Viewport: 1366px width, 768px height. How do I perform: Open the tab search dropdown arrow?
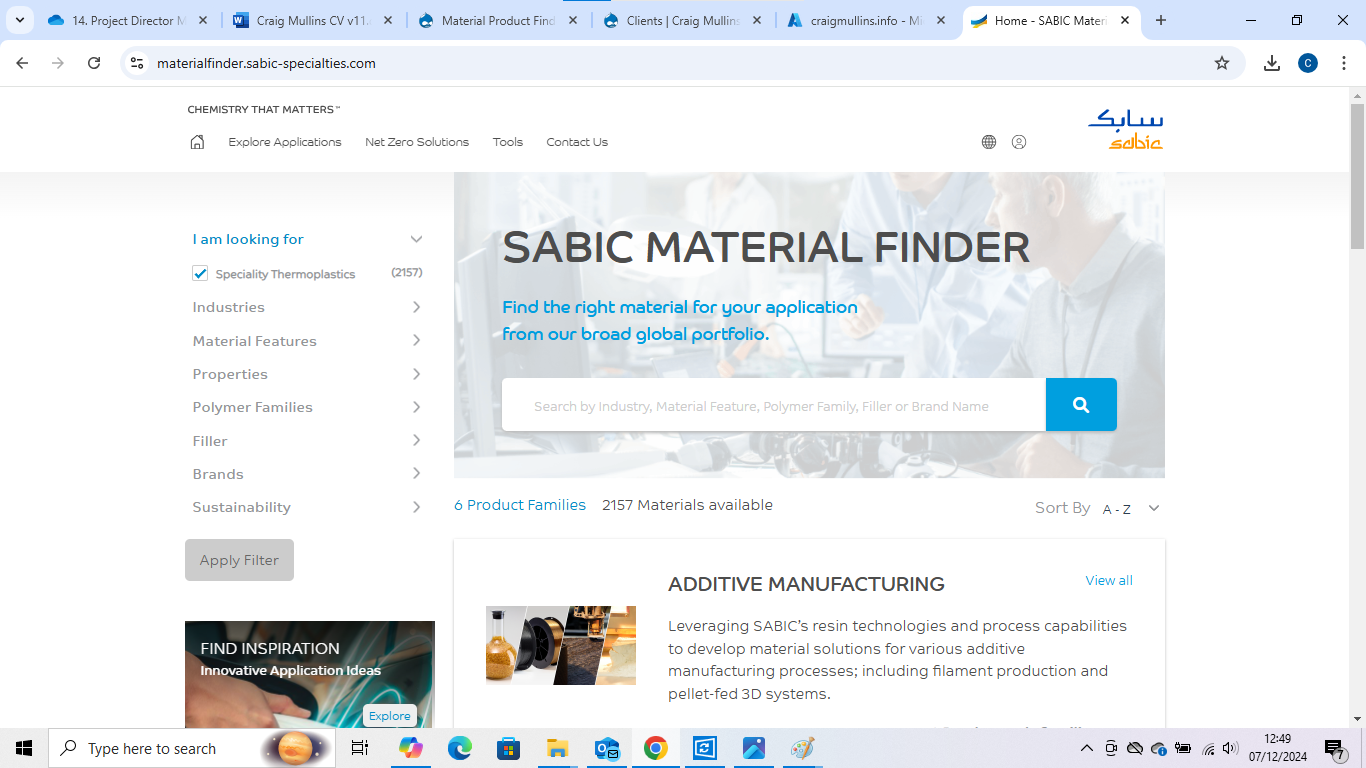pyautogui.click(x=19, y=20)
